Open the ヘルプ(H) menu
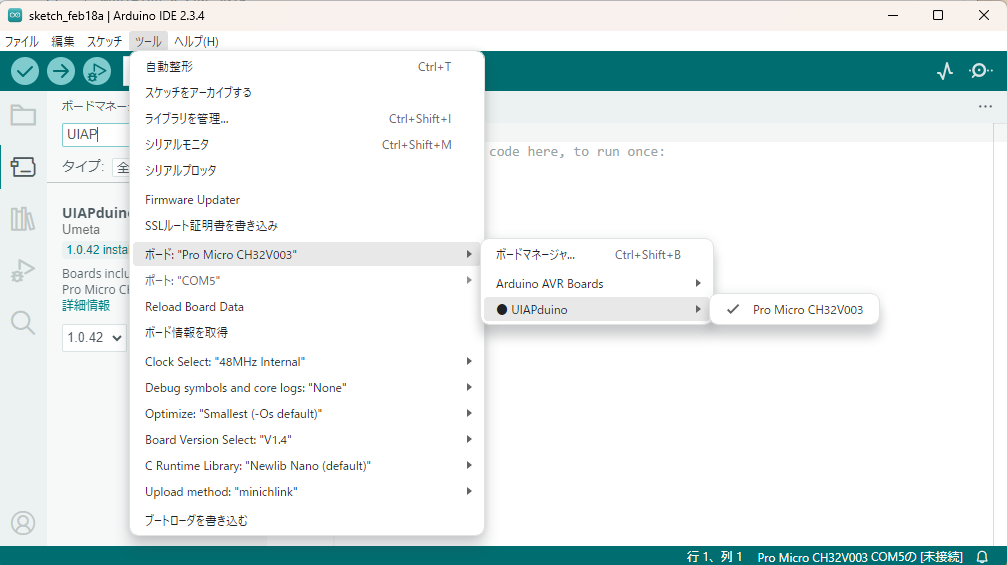This screenshot has height=565, width=1007. point(196,41)
